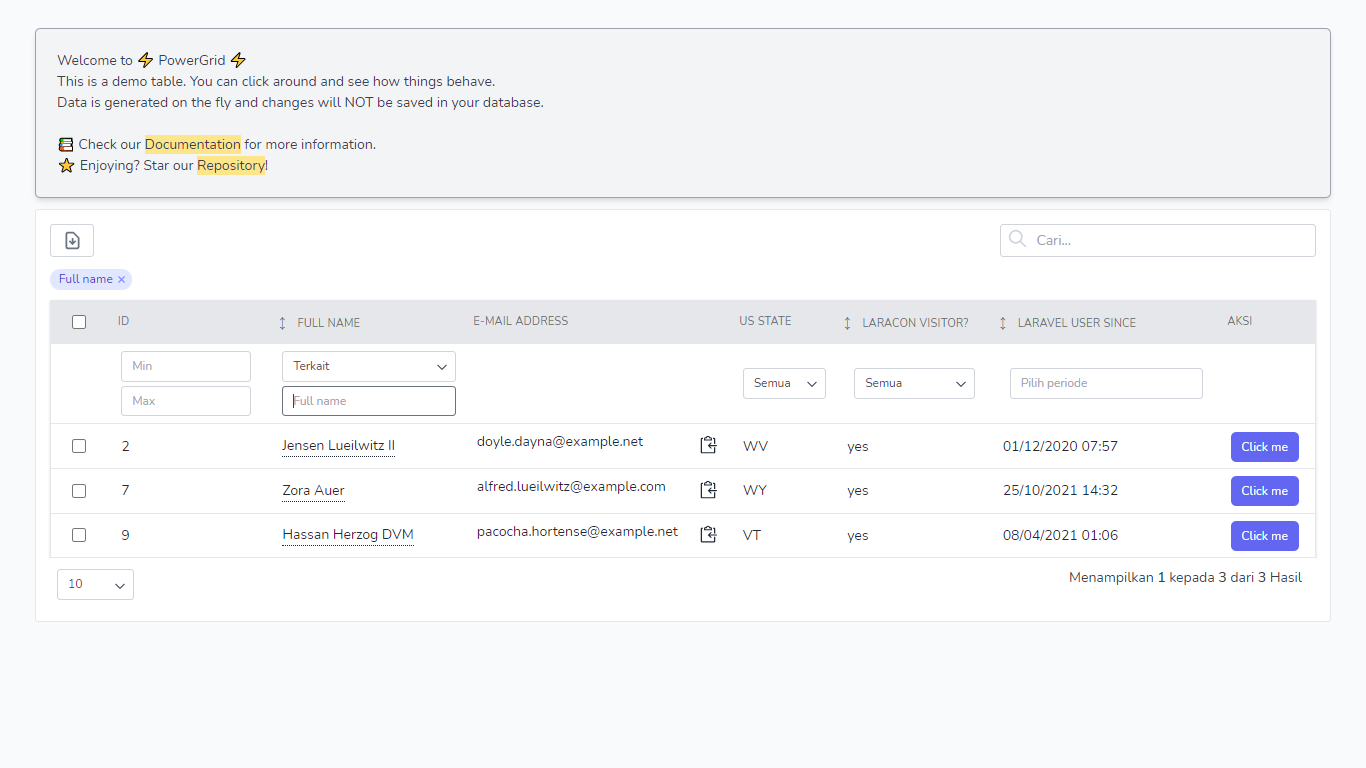This screenshot has height=768, width=1366.
Task: Star the Repository via its highlighted link
Action: click(231, 165)
